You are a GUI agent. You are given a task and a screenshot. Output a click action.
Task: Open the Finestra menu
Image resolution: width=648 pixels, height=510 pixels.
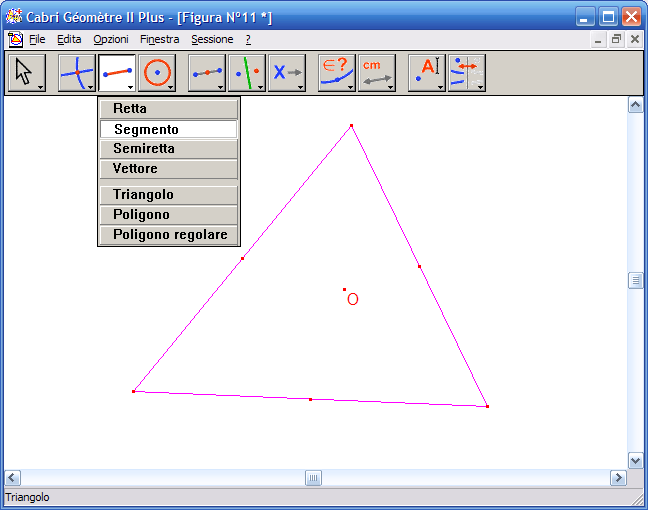click(160, 40)
